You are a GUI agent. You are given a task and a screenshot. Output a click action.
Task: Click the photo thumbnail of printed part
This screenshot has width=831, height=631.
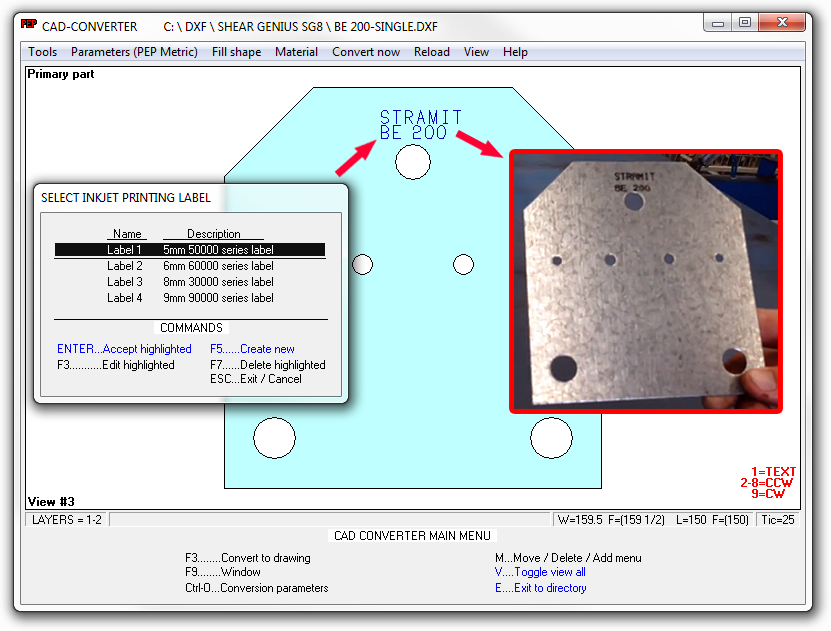[x=646, y=281]
